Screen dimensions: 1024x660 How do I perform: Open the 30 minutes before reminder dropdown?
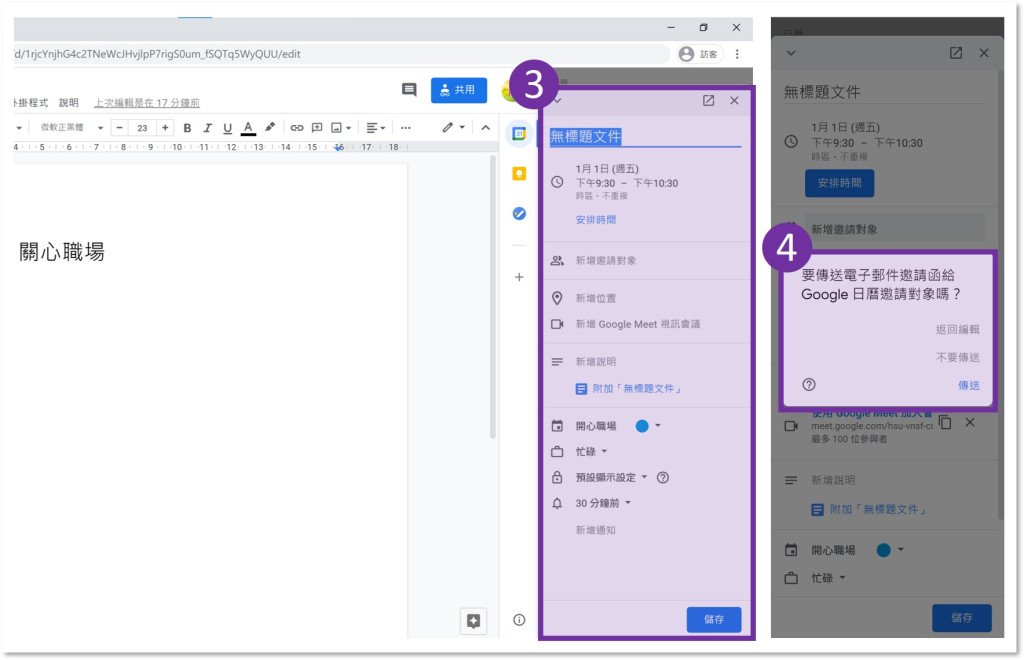pos(603,504)
